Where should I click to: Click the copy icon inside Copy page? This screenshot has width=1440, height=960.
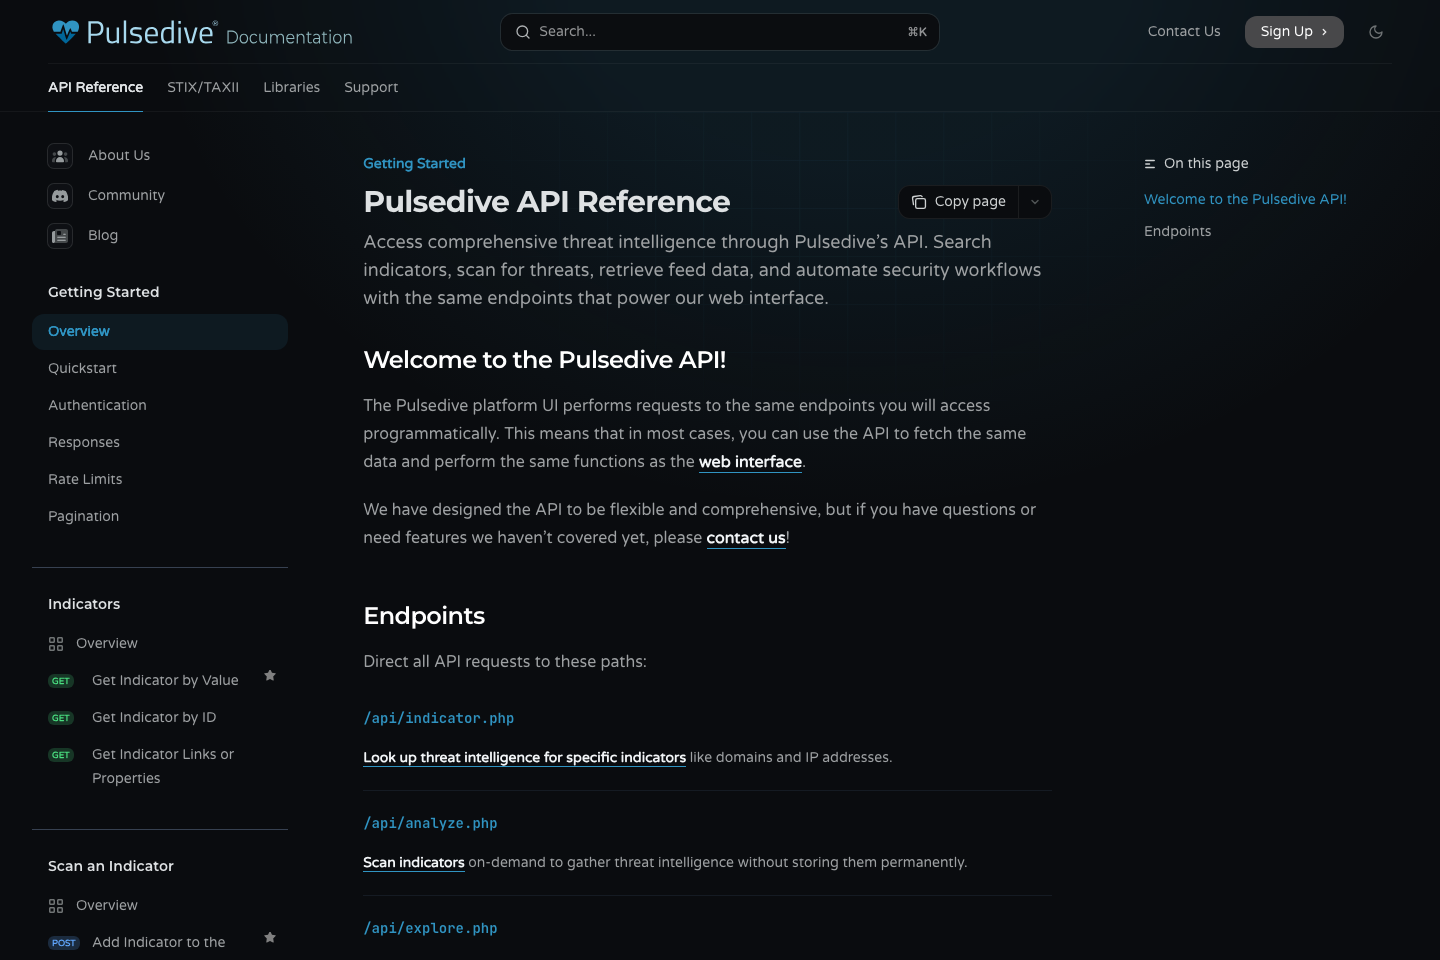click(919, 201)
